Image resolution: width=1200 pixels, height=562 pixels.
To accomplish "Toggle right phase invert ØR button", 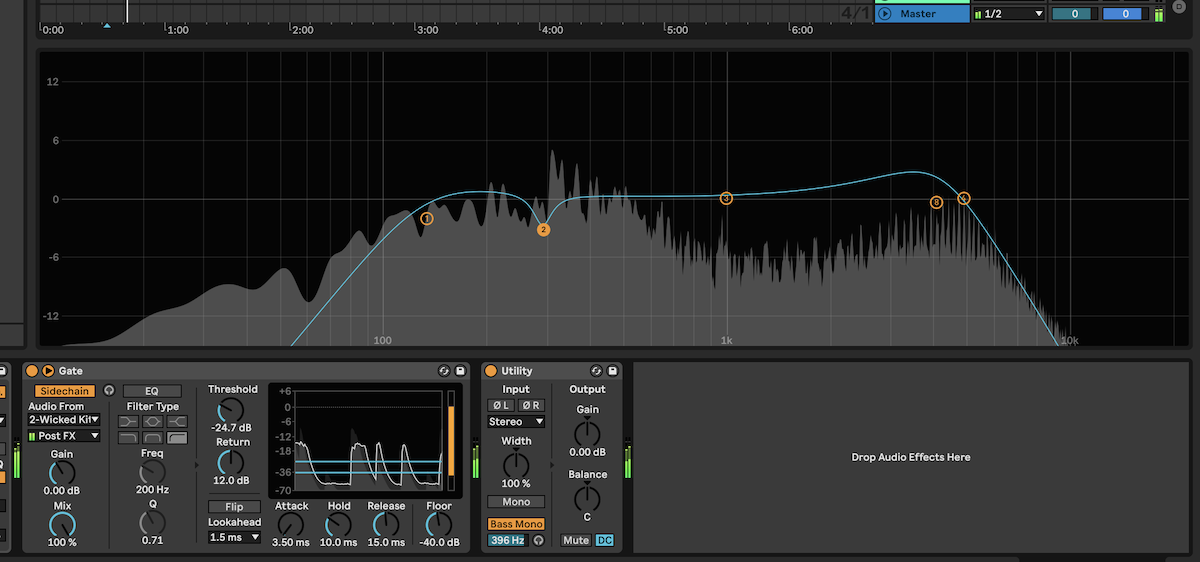I will click(x=531, y=405).
